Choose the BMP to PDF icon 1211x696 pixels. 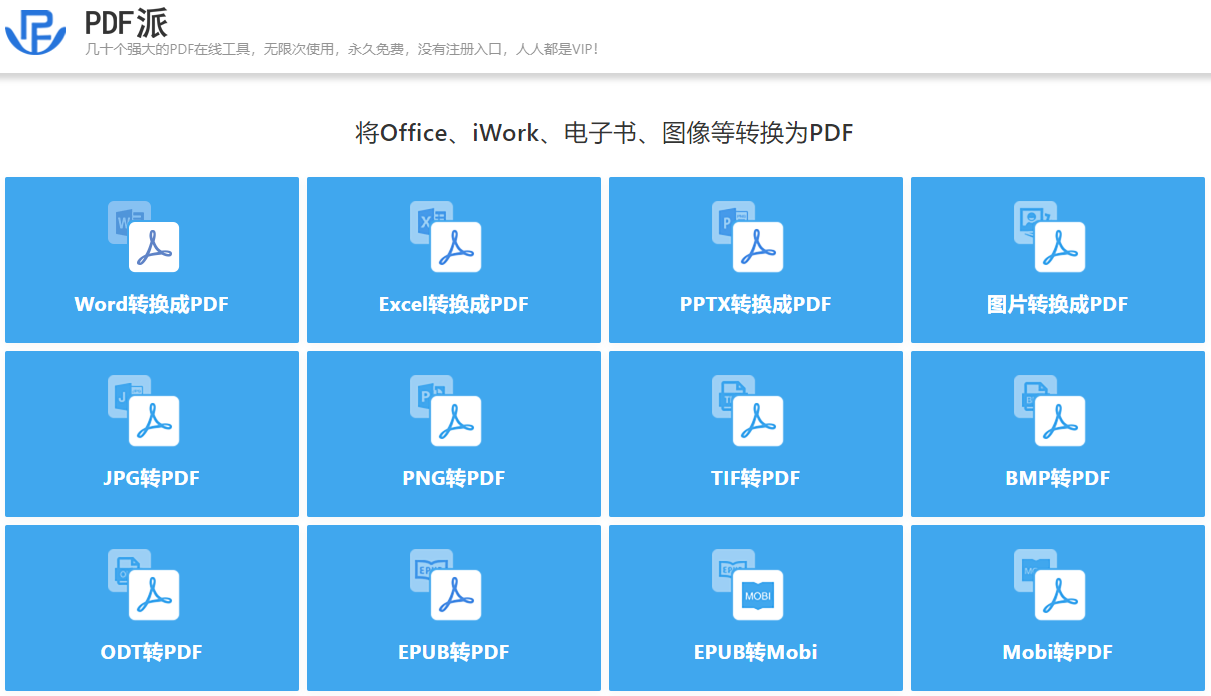[x=1050, y=411]
